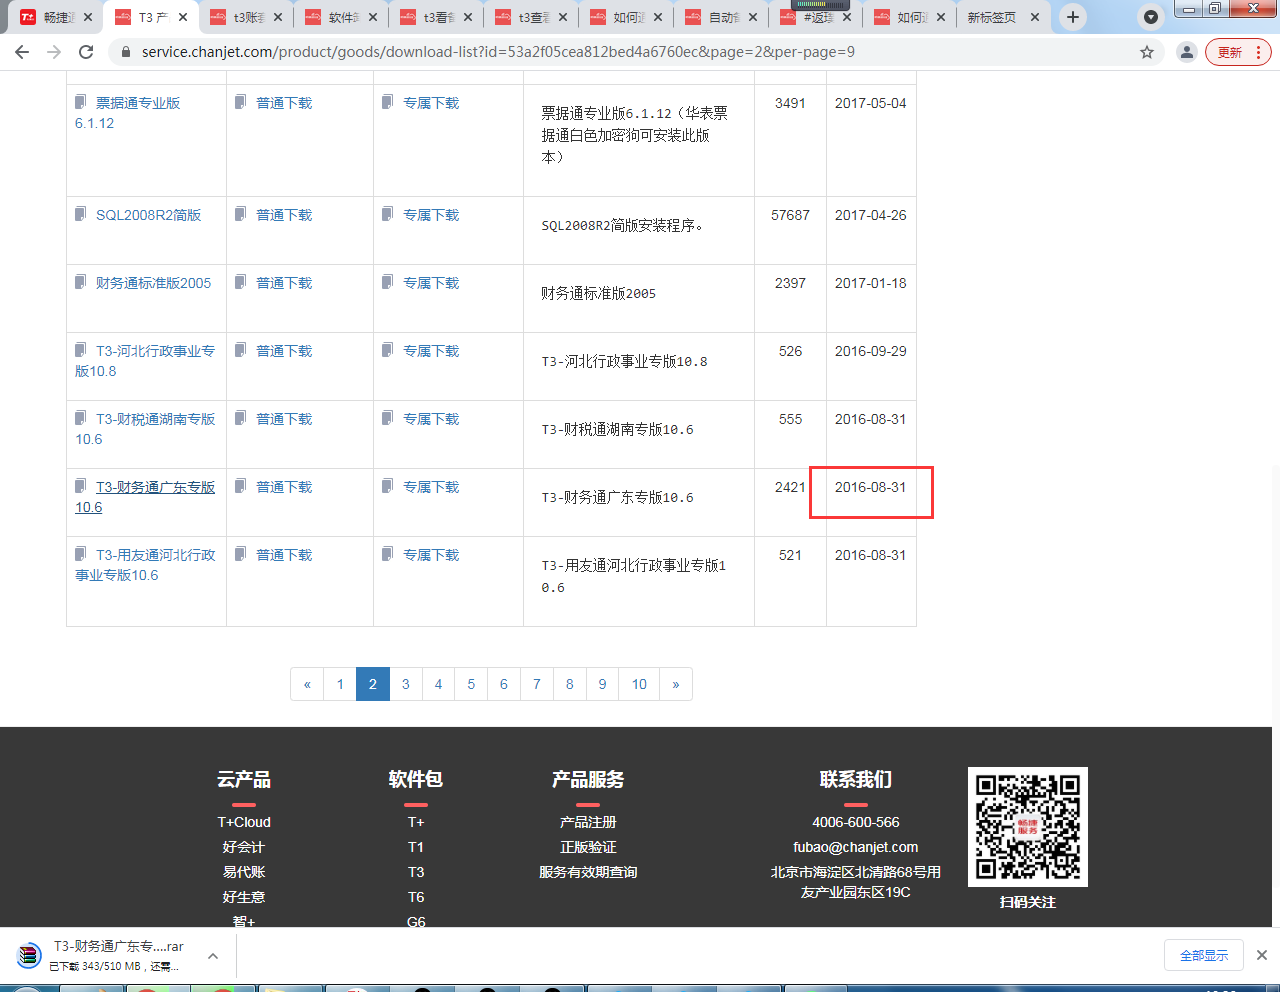1280x992 pixels.
Task: Expand the download item options chevron
Action: 213,956
